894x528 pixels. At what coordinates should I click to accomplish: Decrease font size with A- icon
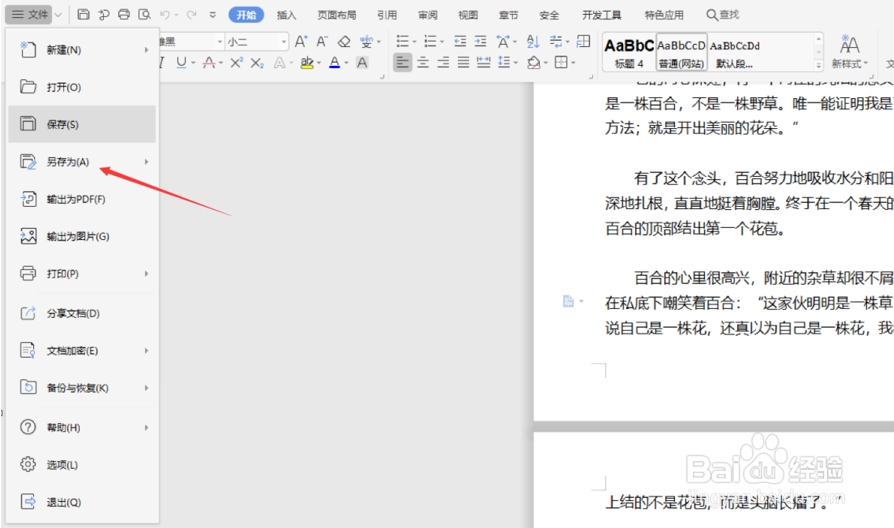pos(322,42)
